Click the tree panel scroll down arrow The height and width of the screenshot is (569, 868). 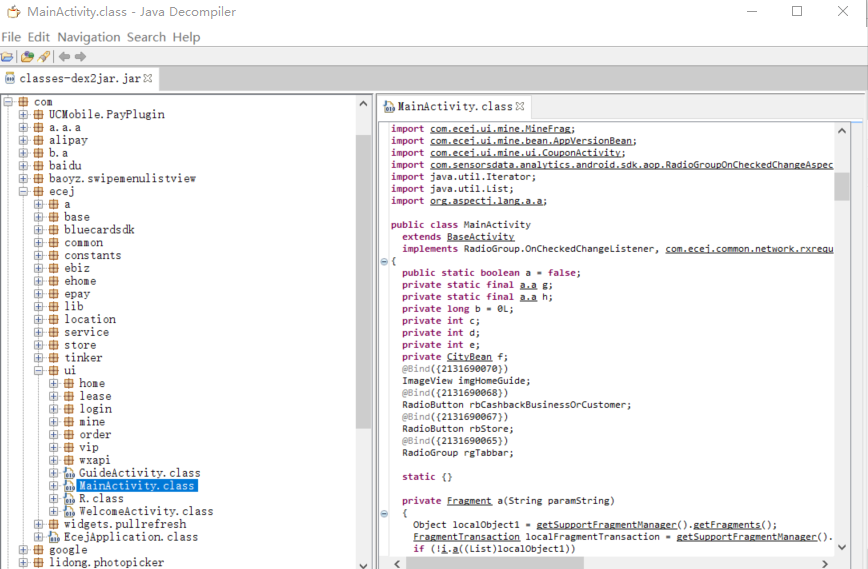(x=363, y=564)
